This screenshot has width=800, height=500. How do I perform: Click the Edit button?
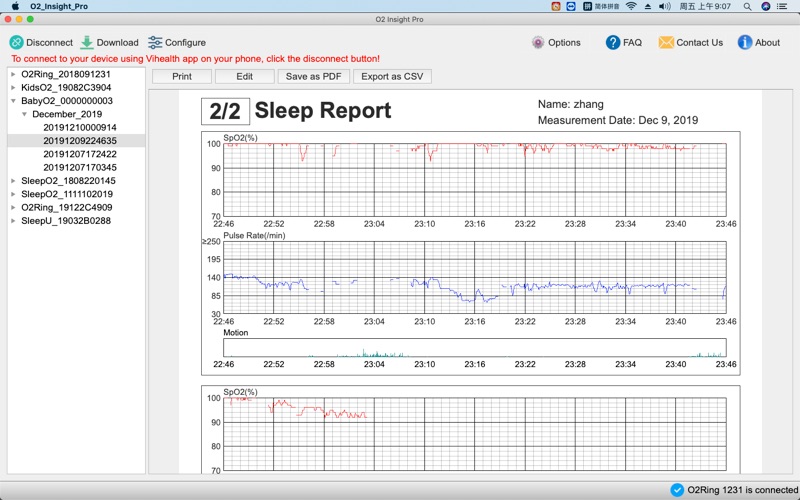(x=244, y=77)
